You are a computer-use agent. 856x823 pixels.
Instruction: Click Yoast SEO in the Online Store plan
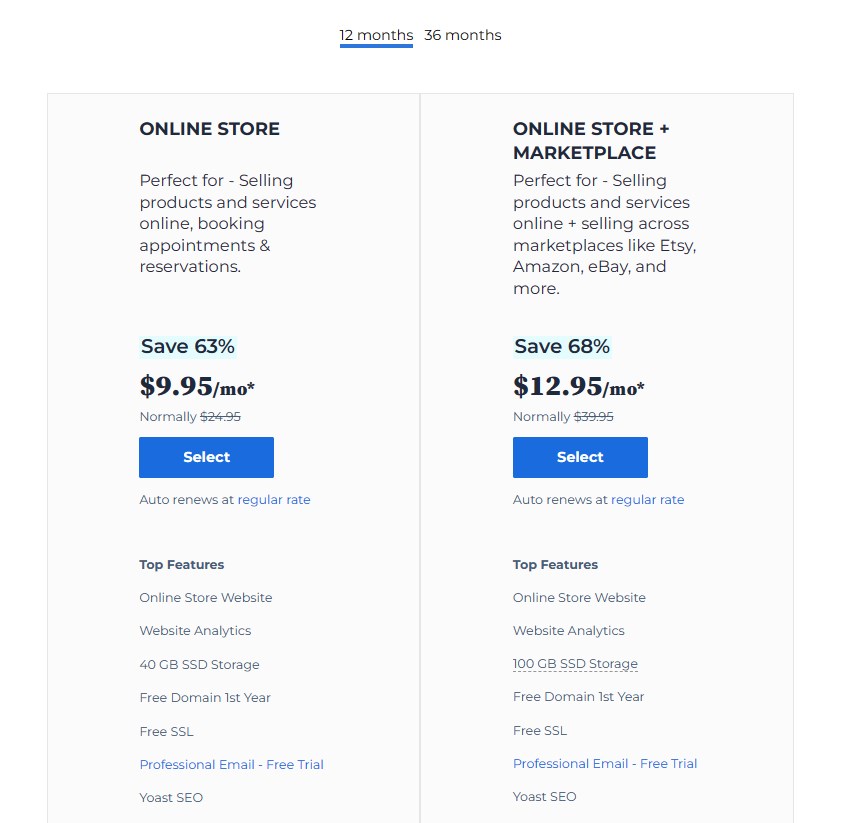[171, 798]
